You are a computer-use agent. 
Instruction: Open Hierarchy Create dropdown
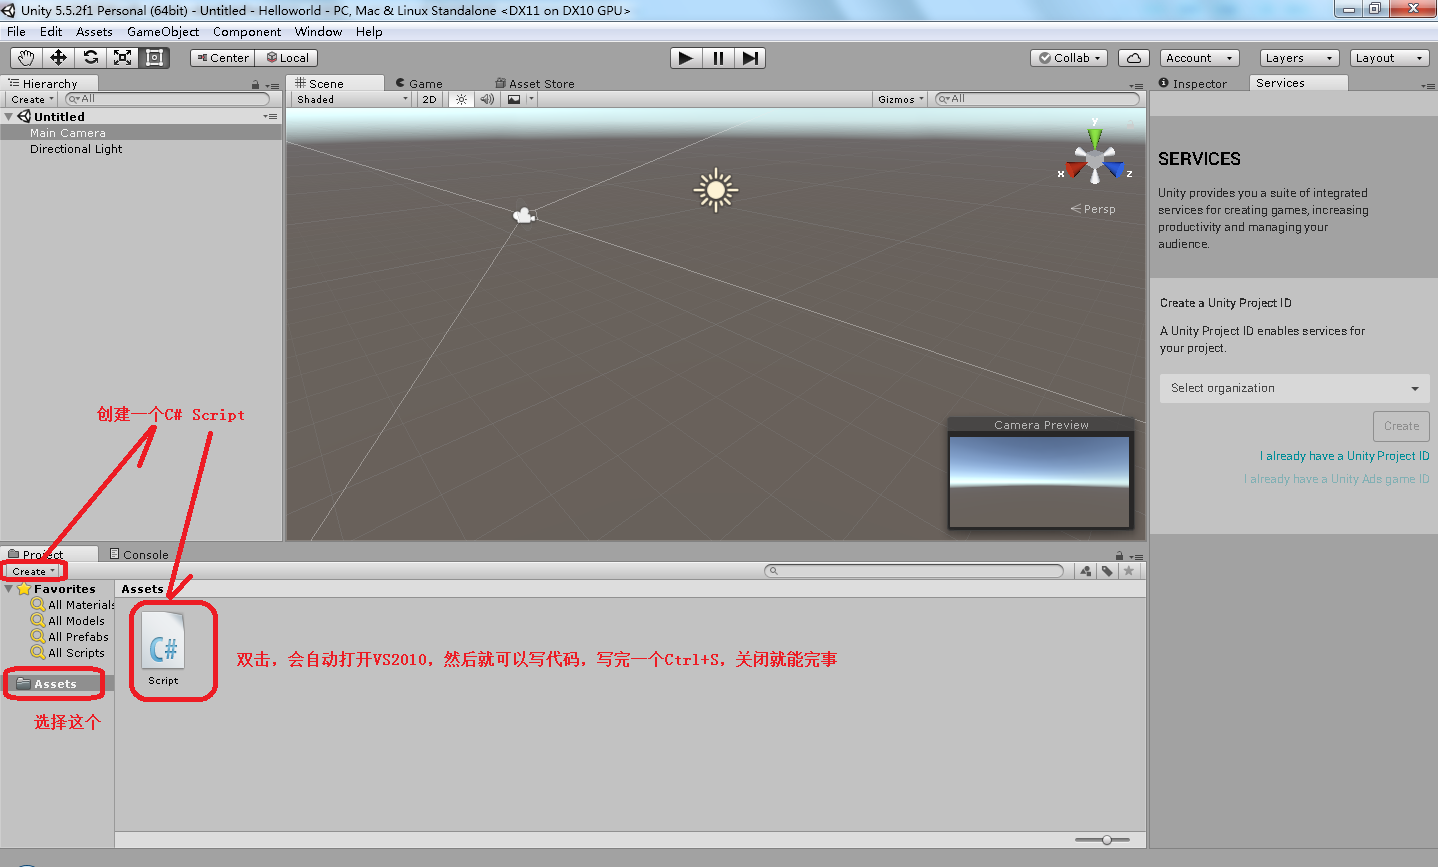(32, 99)
